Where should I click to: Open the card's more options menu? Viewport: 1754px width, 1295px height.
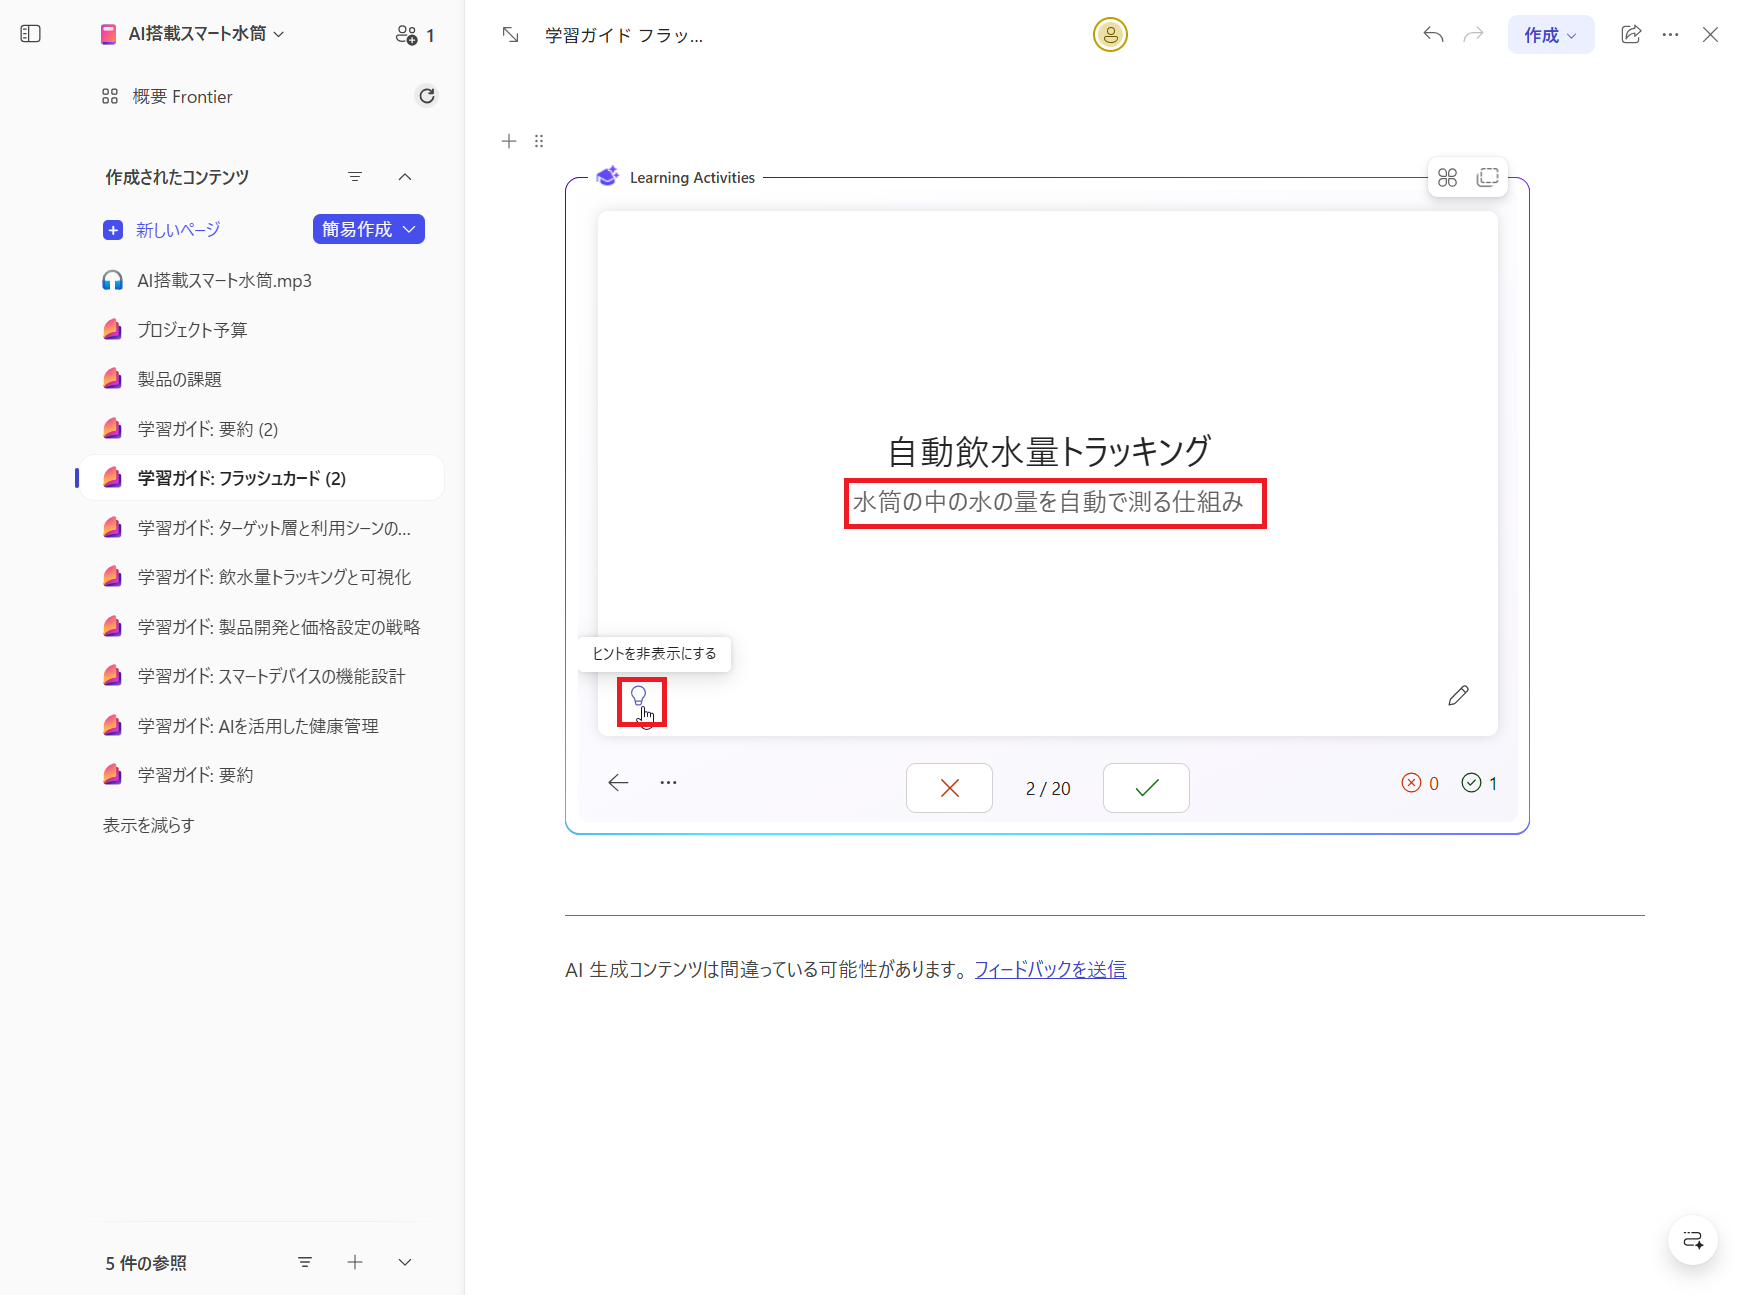coord(668,783)
